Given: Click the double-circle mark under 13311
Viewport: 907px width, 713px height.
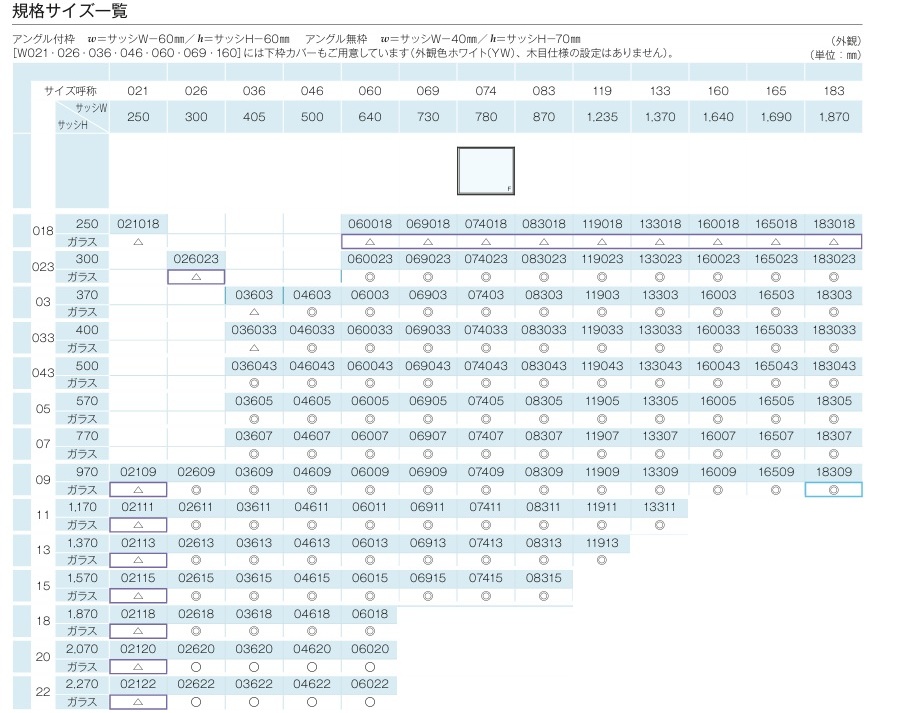Looking at the screenshot, I should tap(659, 525).
